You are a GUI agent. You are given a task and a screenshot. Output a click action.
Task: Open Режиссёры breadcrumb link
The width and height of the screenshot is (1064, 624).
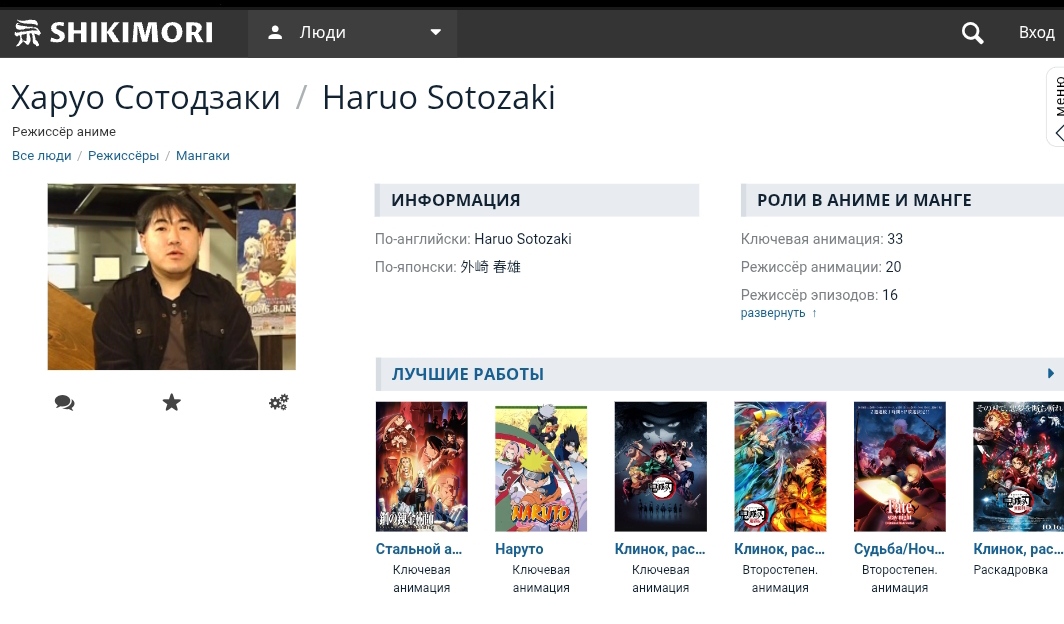point(124,155)
